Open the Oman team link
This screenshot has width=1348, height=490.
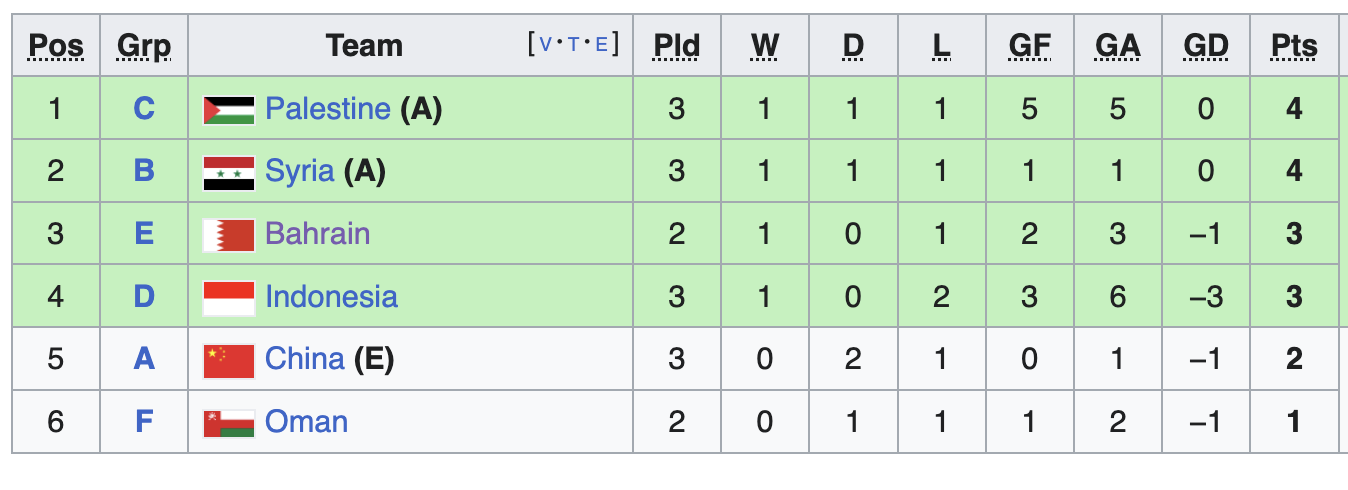(x=307, y=422)
